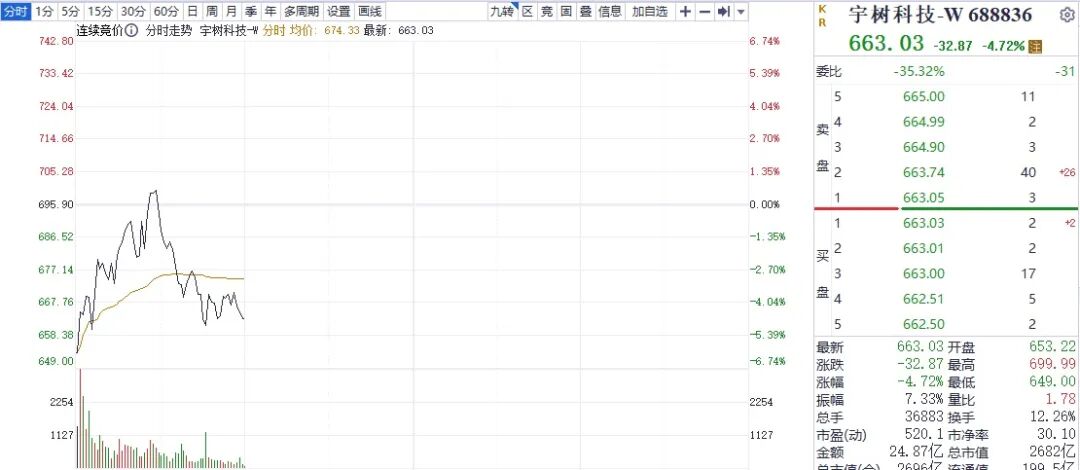Select sell level 3 price 664.90
The width and height of the screenshot is (1080, 470).
(924, 147)
